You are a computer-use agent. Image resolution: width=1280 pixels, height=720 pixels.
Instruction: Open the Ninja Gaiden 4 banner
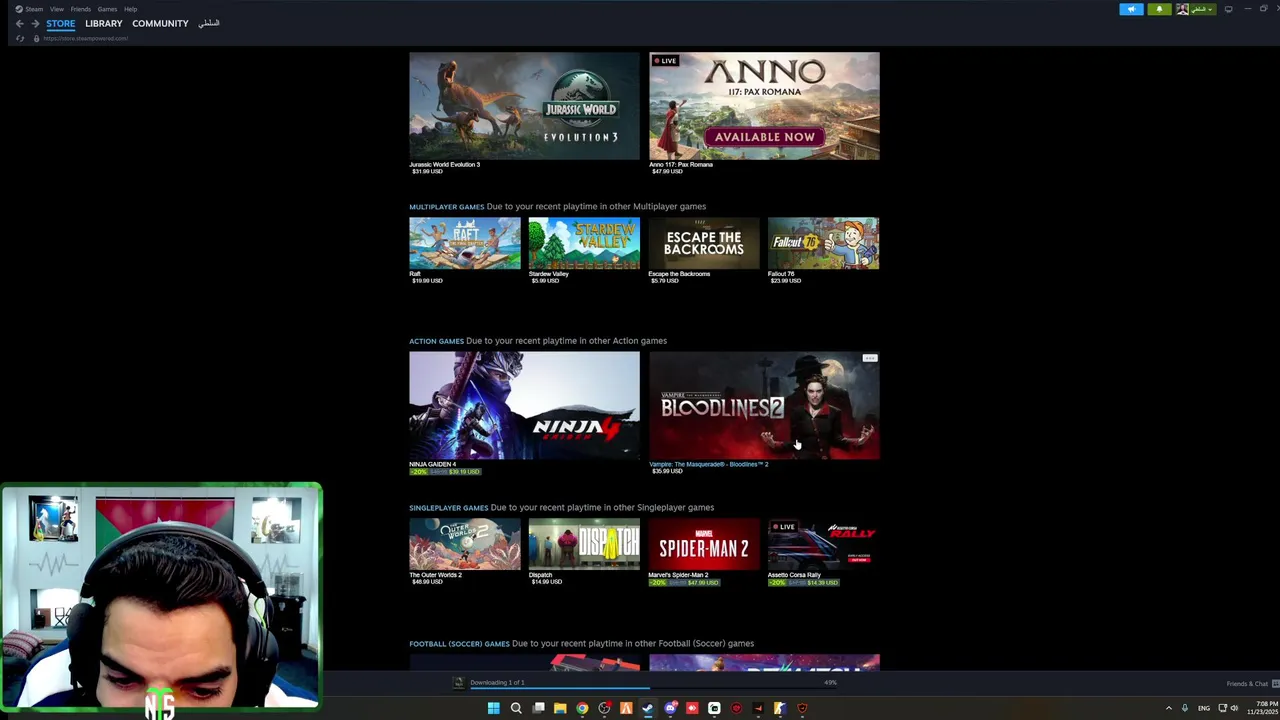(524, 405)
